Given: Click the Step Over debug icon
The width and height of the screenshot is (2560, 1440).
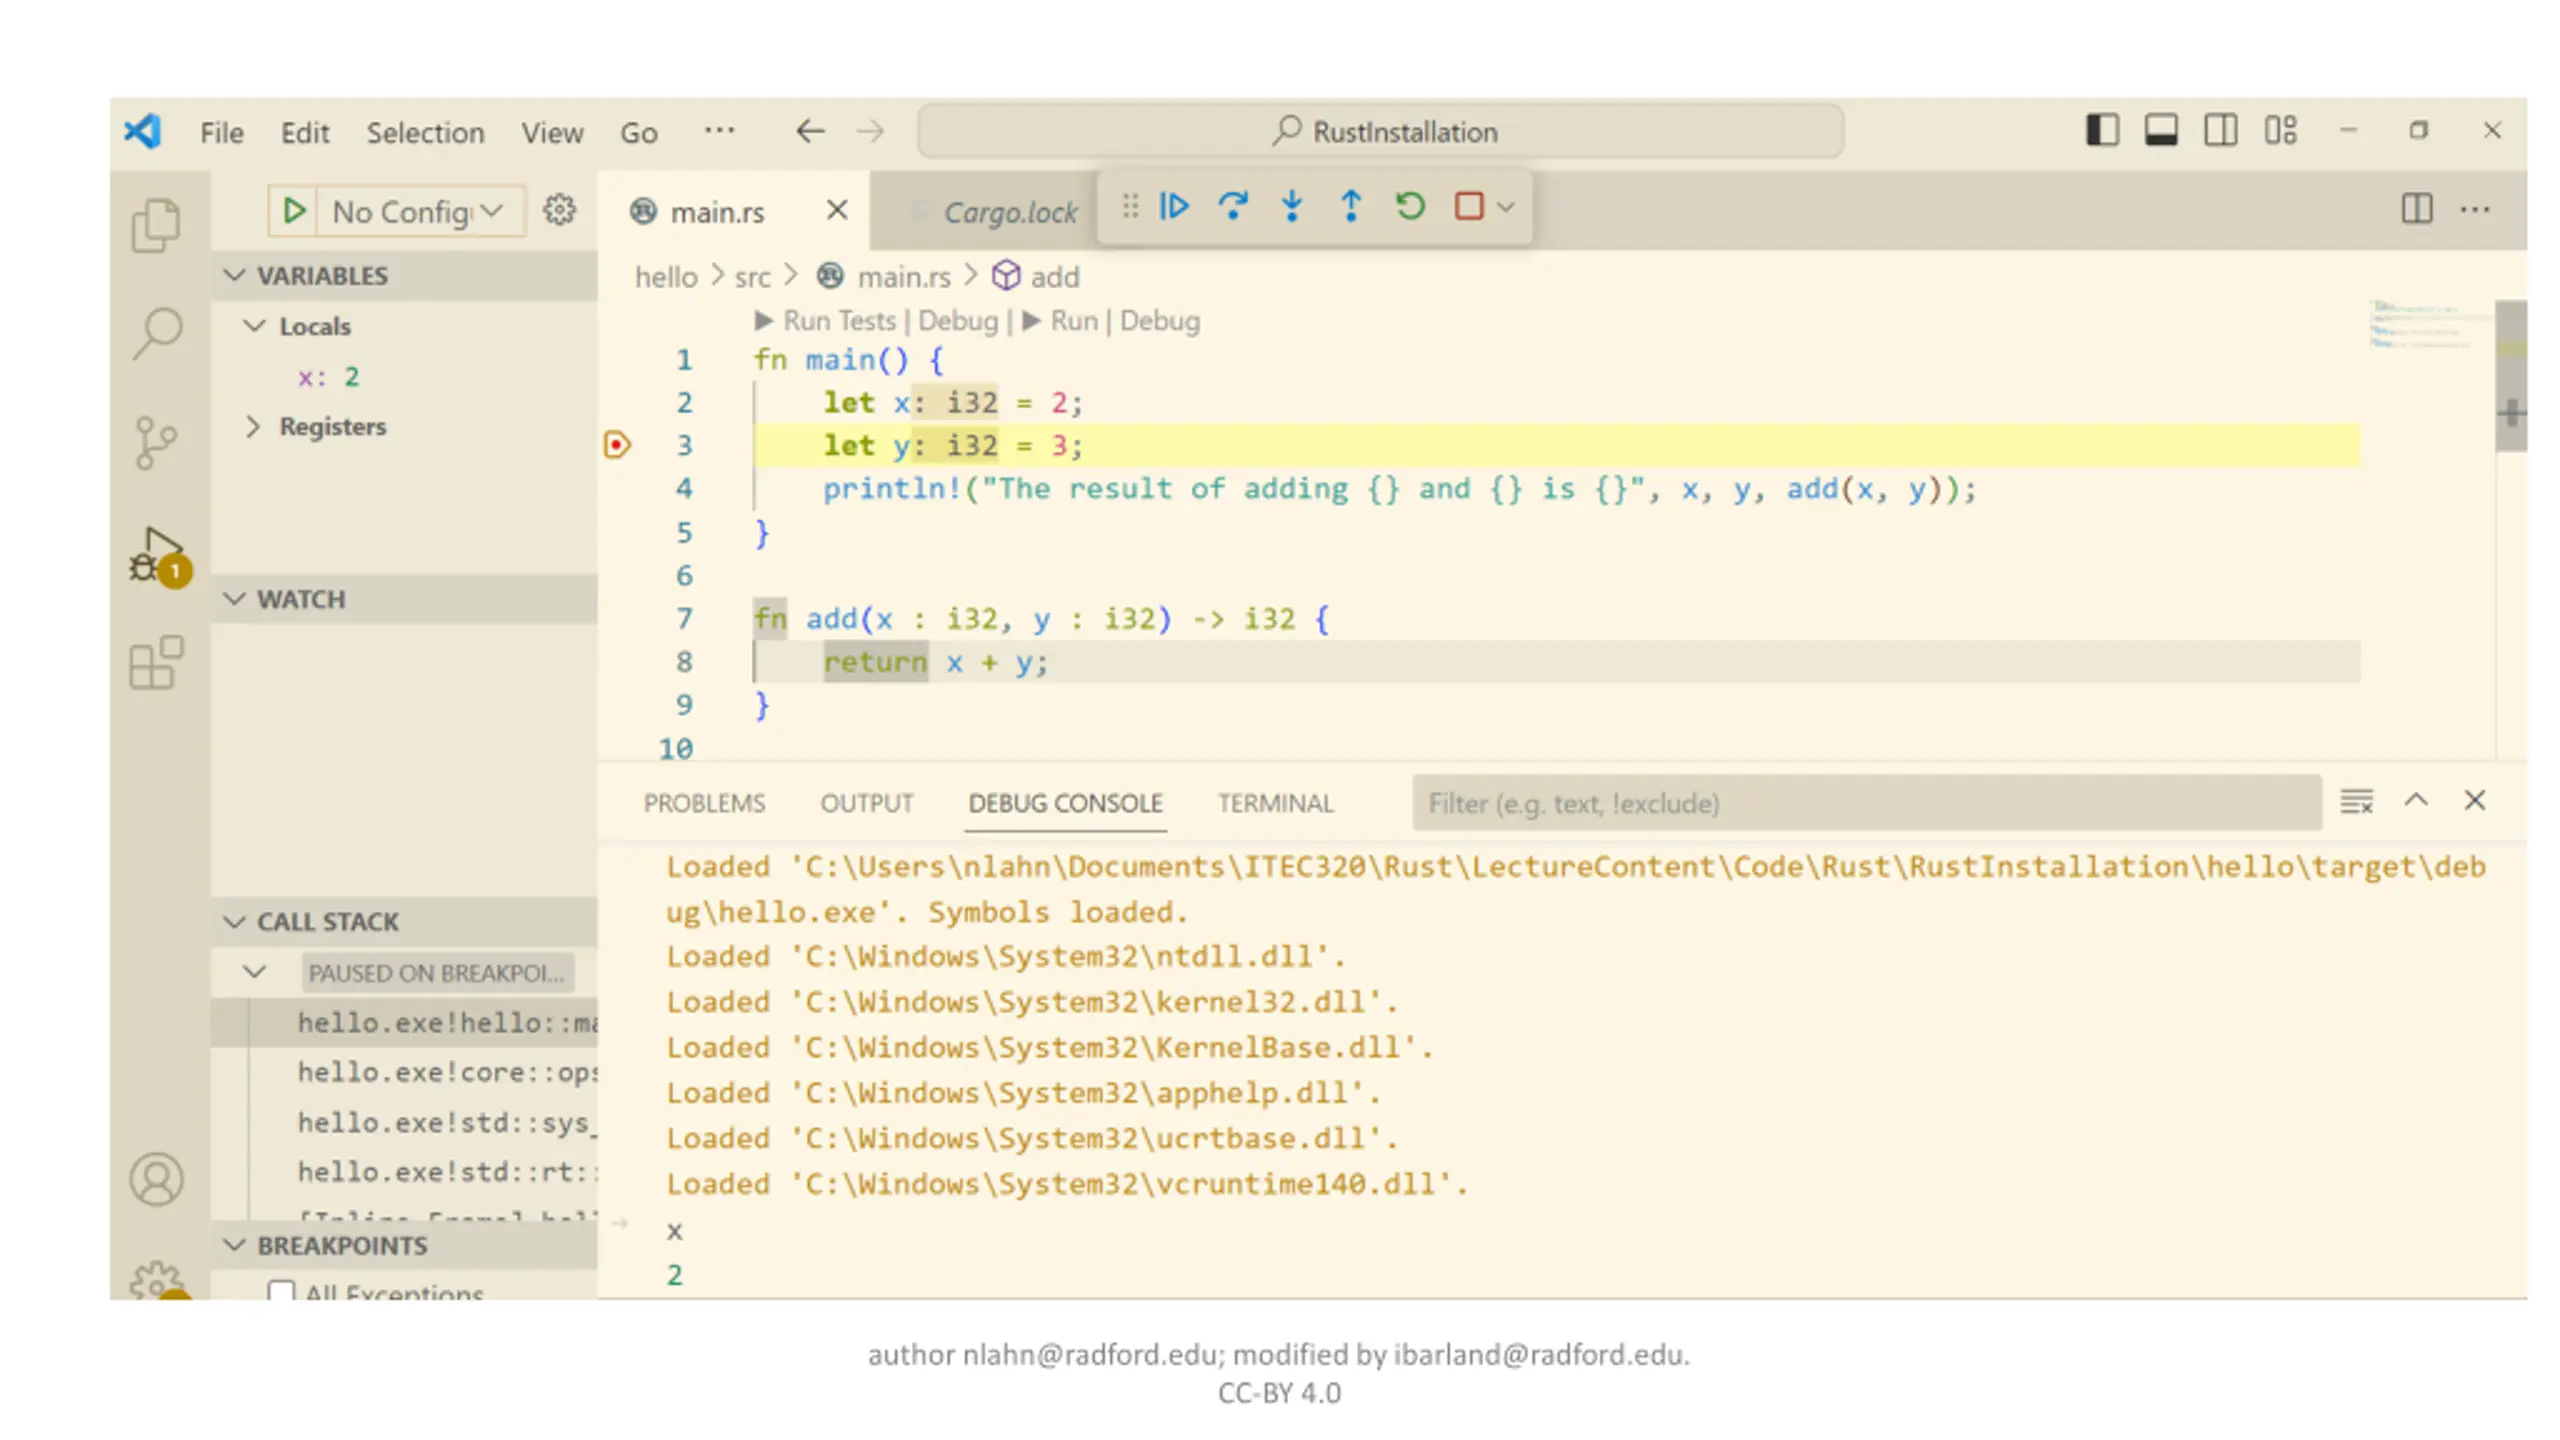Looking at the screenshot, I should (x=1232, y=207).
